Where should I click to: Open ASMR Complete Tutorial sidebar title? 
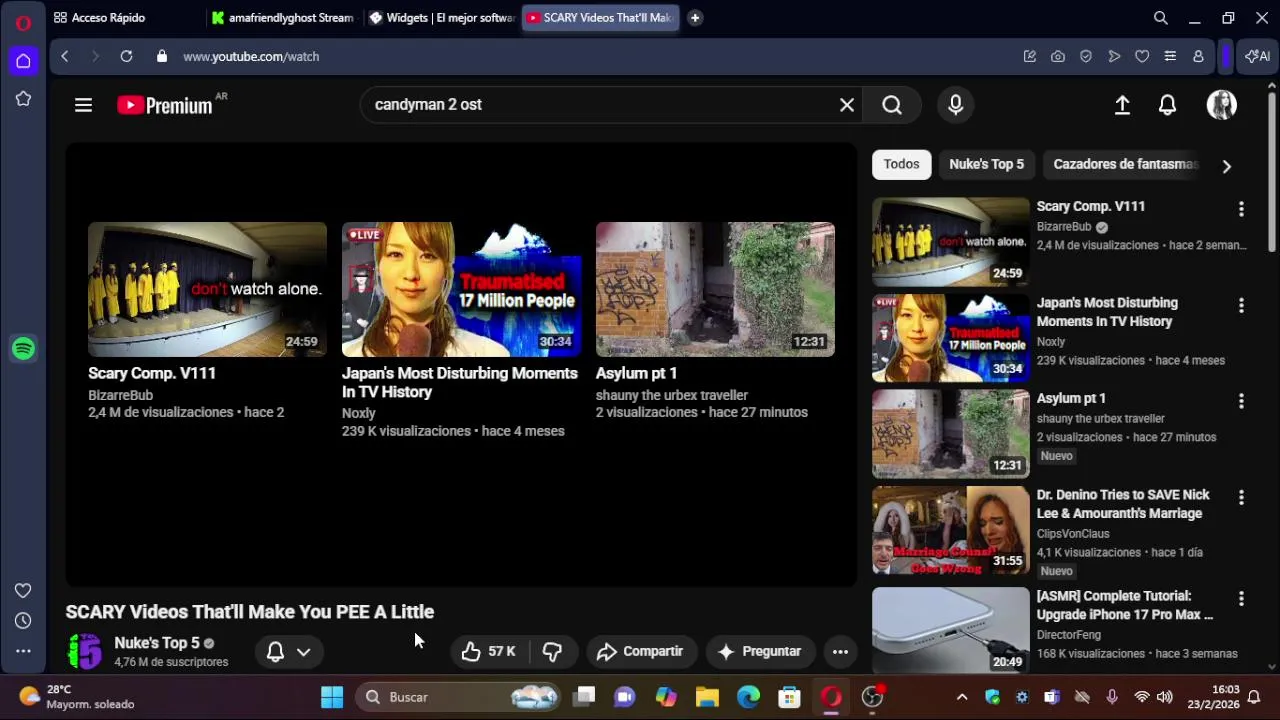point(1124,605)
